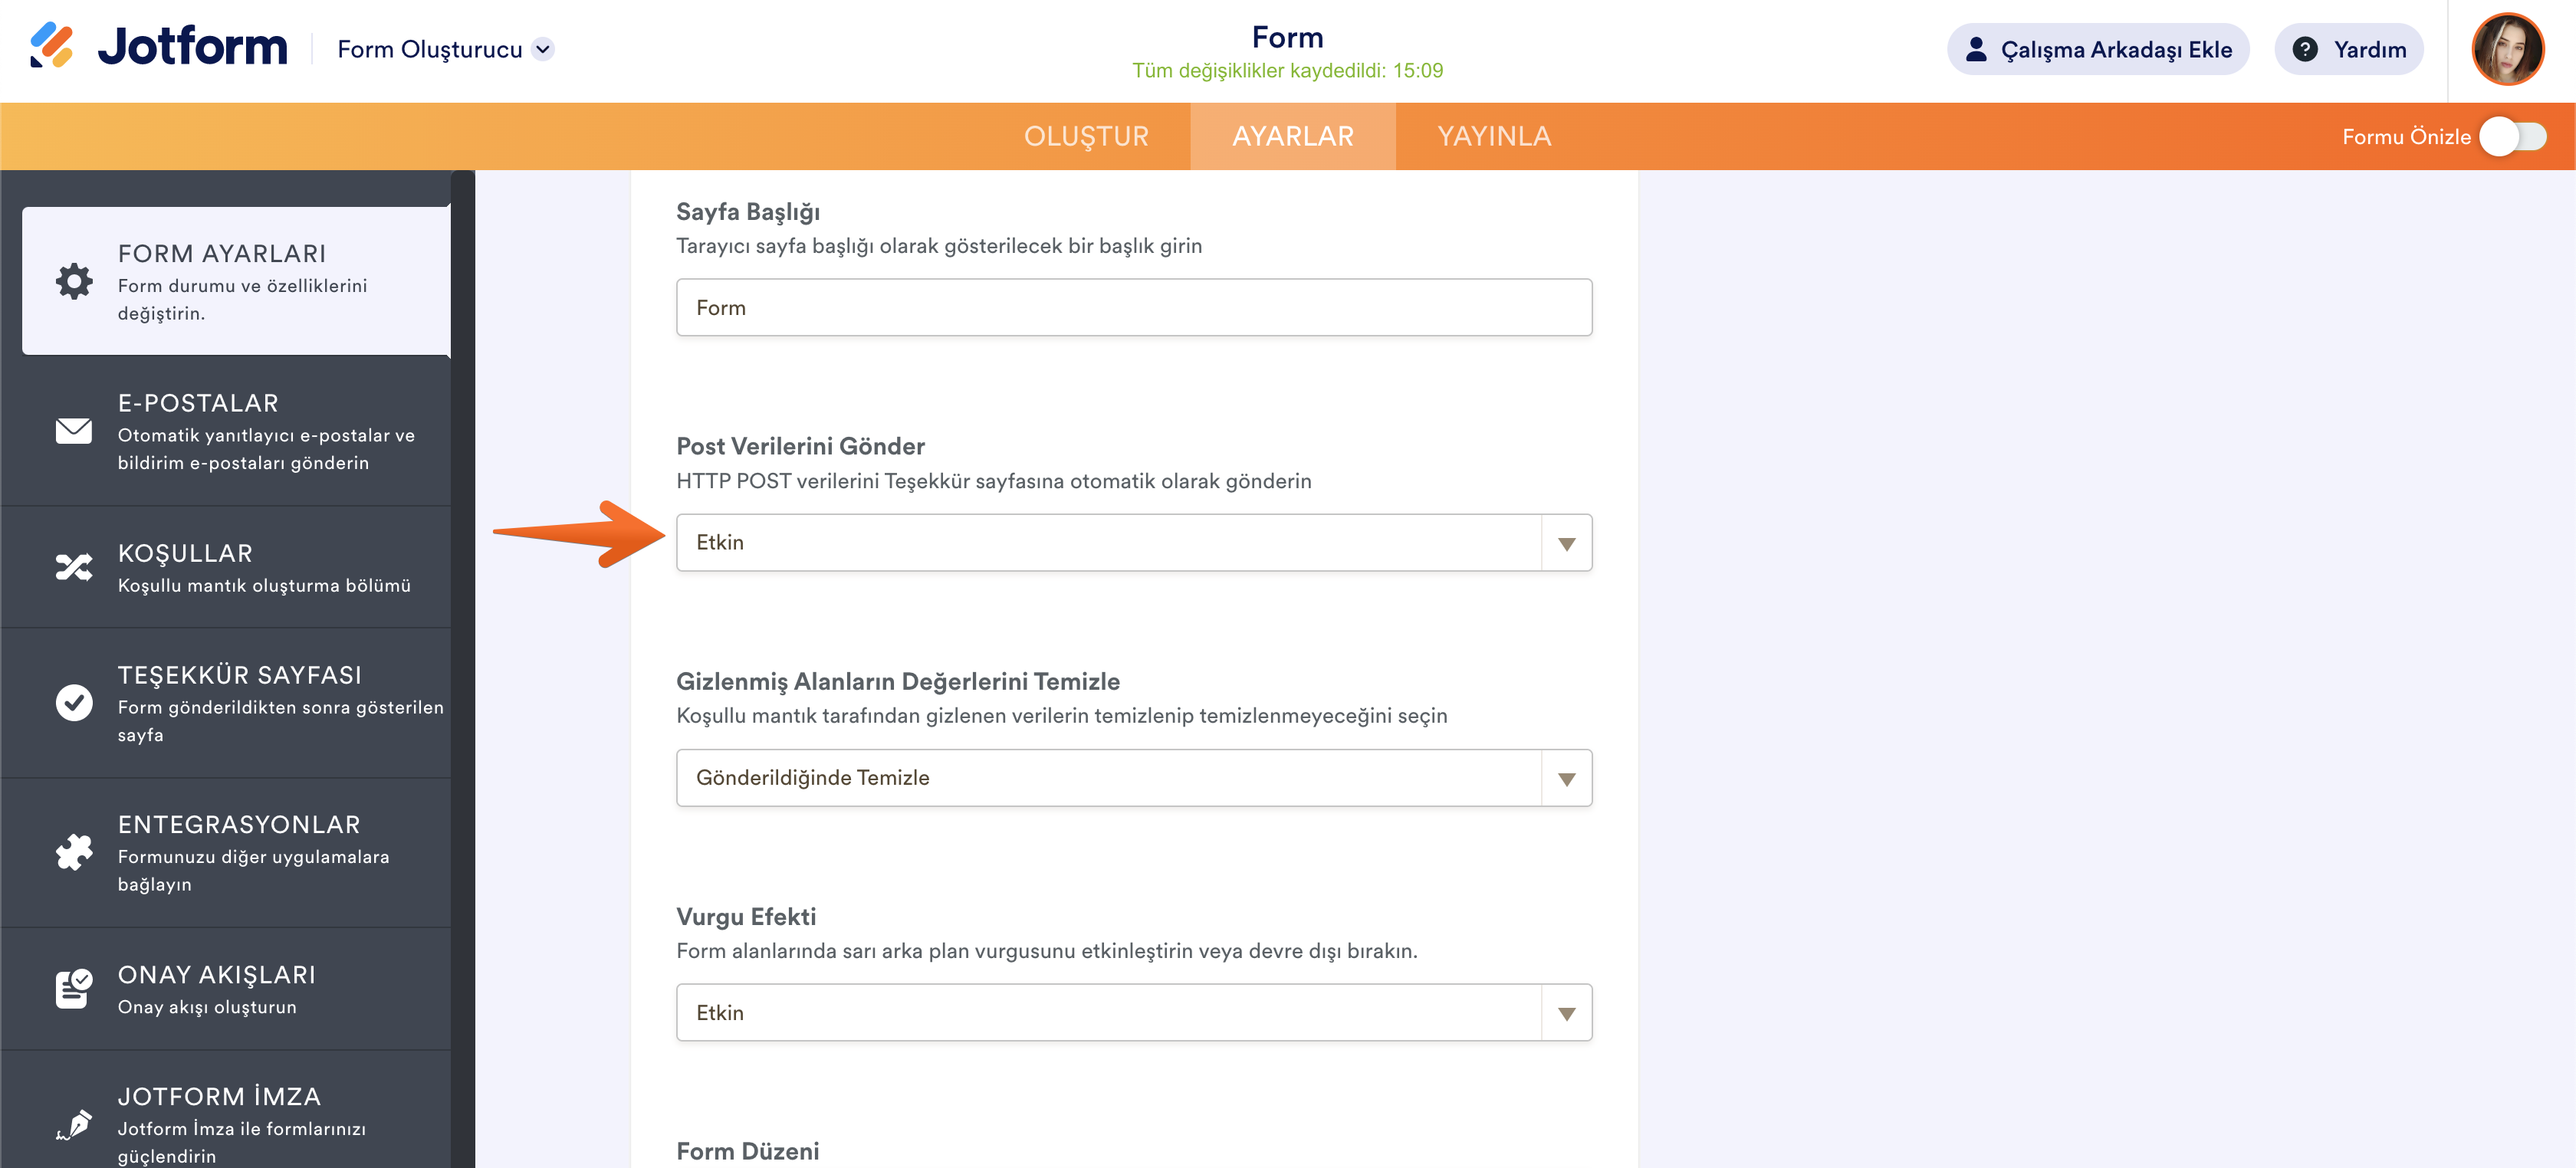Viewport: 2576px width, 1168px height.
Task: Toggle the Formu Önizle switch
Action: pos(2512,137)
